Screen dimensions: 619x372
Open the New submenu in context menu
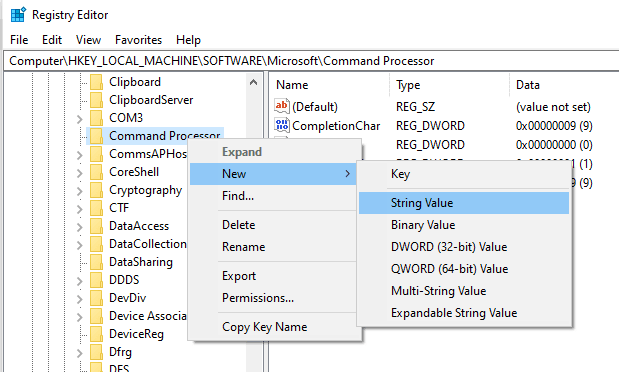coord(274,174)
